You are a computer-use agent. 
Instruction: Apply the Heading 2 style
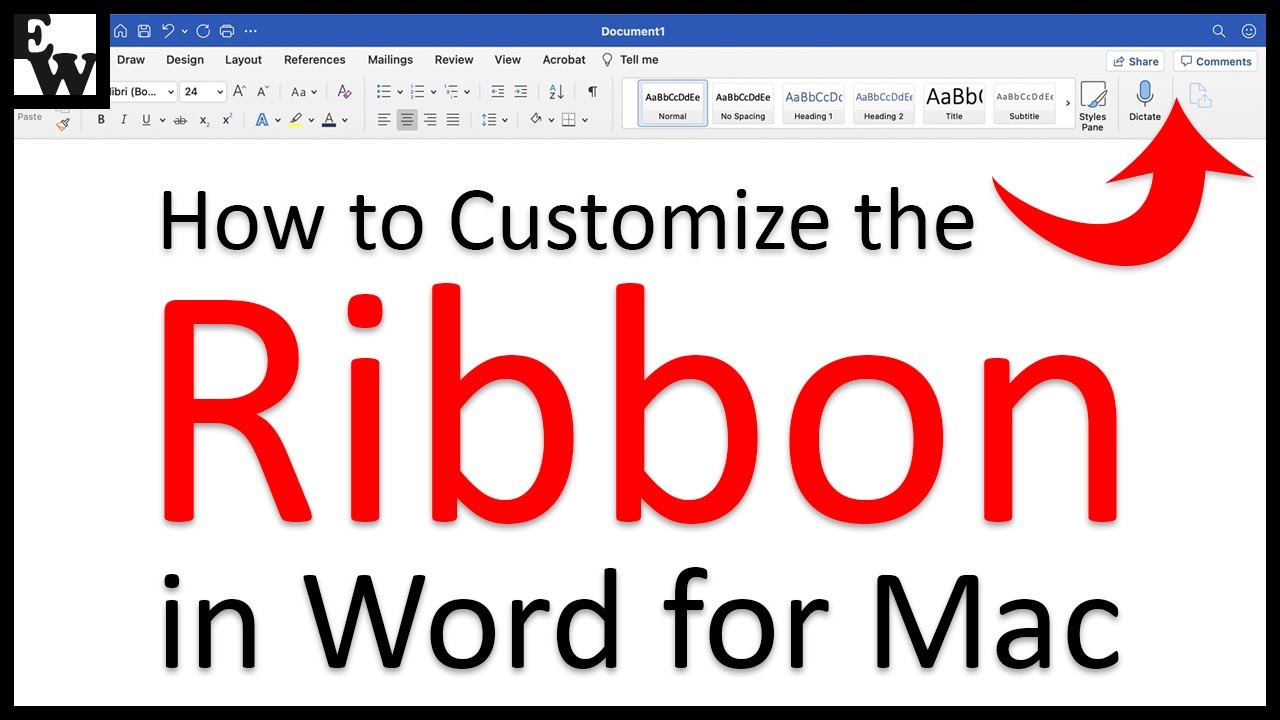click(x=884, y=104)
